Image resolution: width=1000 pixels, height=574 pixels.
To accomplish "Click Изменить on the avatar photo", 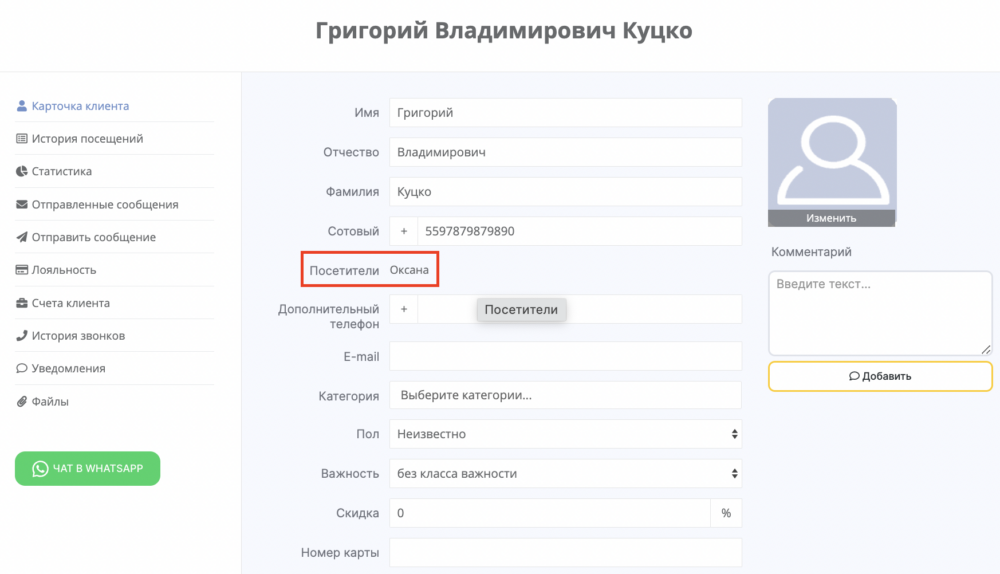I will 831,218.
